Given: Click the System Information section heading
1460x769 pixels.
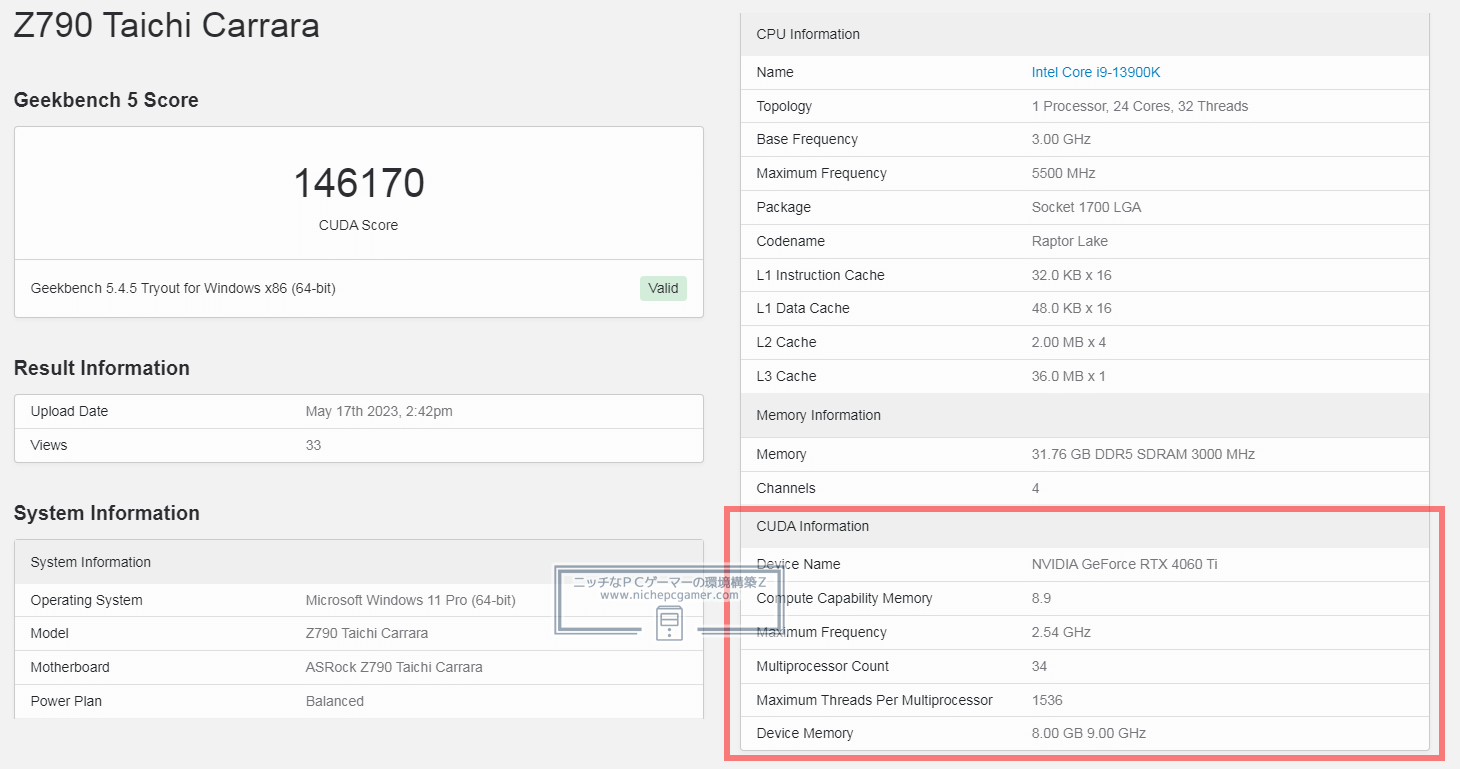Looking at the screenshot, I should point(107,513).
